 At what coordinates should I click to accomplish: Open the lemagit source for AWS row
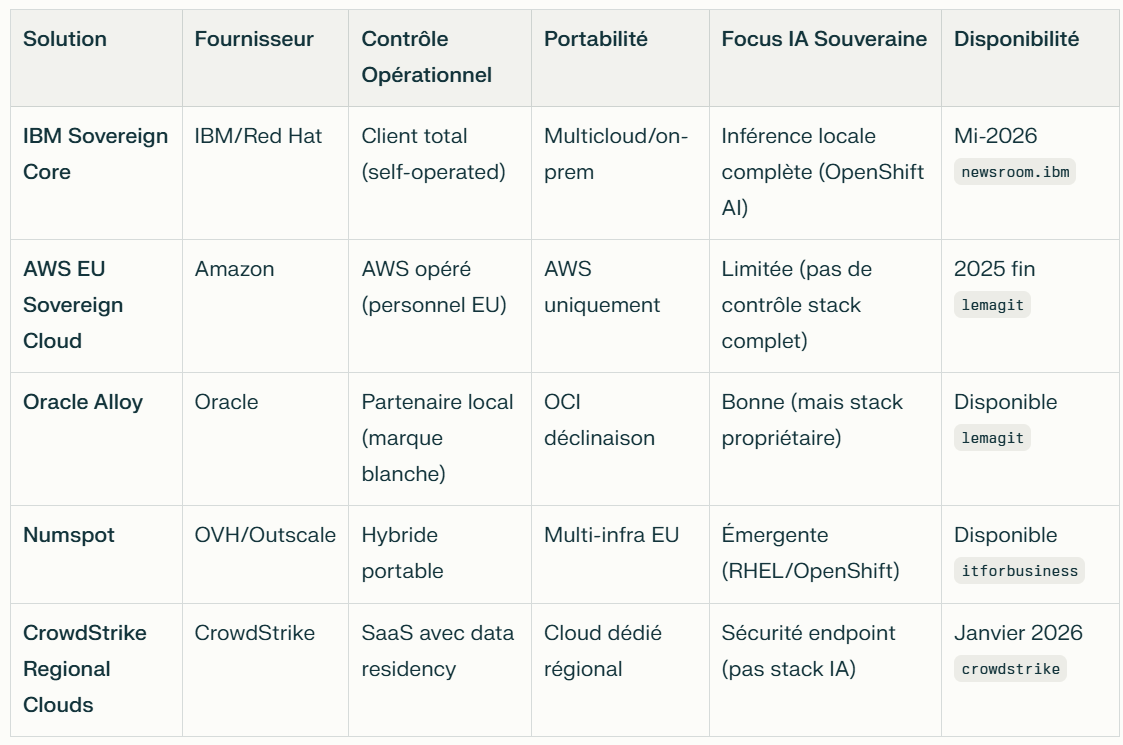(x=992, y=305)
